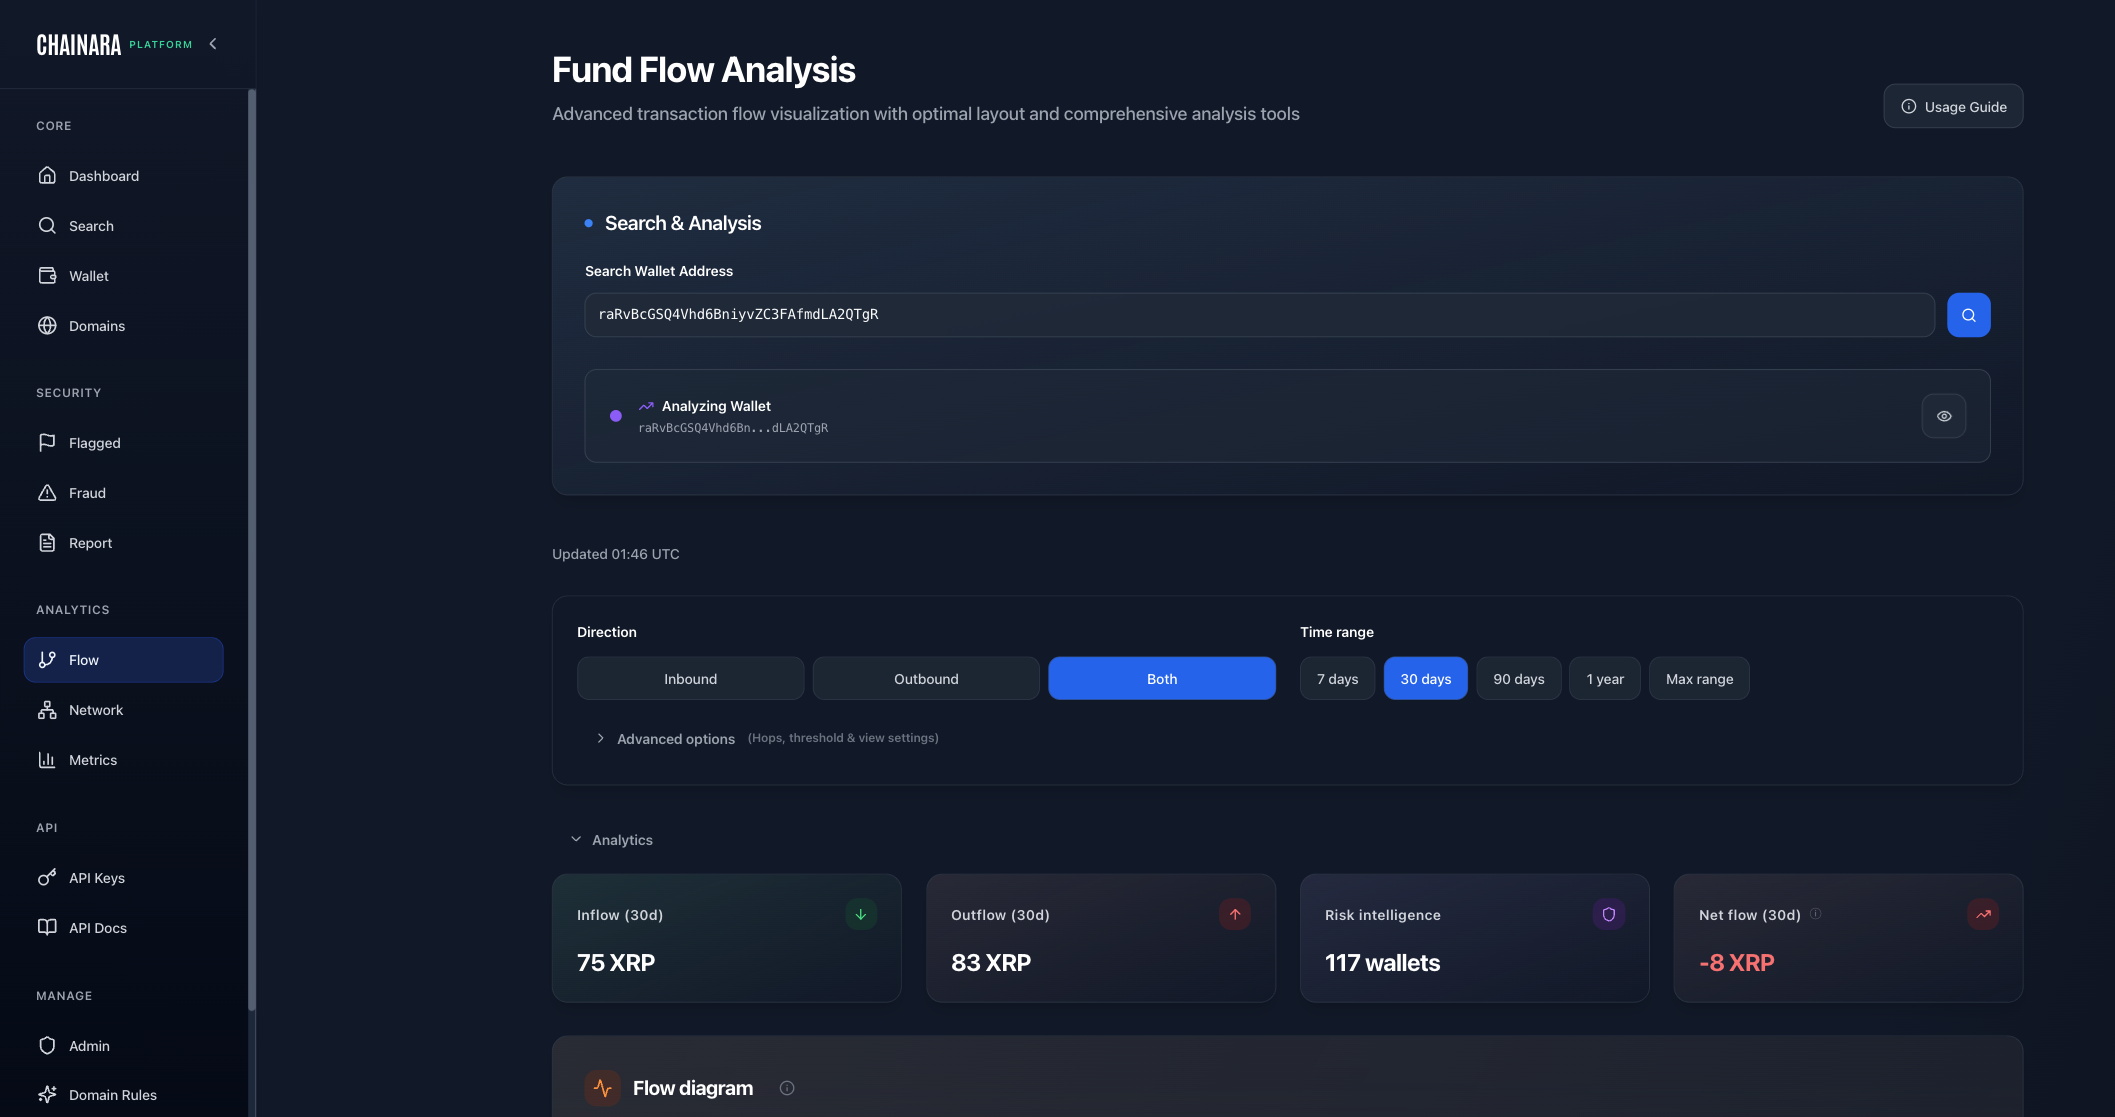Click the CHAINARA platform logo
The height and width of the screenshot is (1117, 2115).
pyautogui.click(x=114, y=45)
